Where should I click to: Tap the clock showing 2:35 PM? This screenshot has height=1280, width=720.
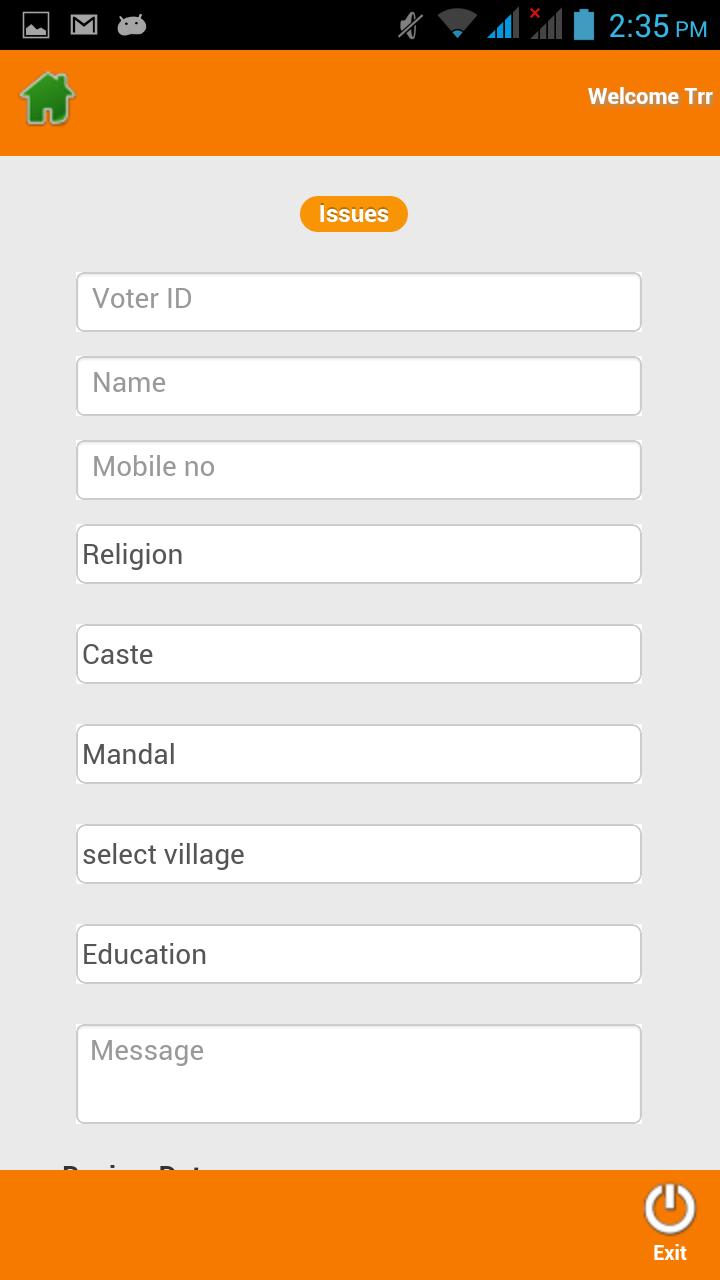pyautogui.click(x=658, y=26)
